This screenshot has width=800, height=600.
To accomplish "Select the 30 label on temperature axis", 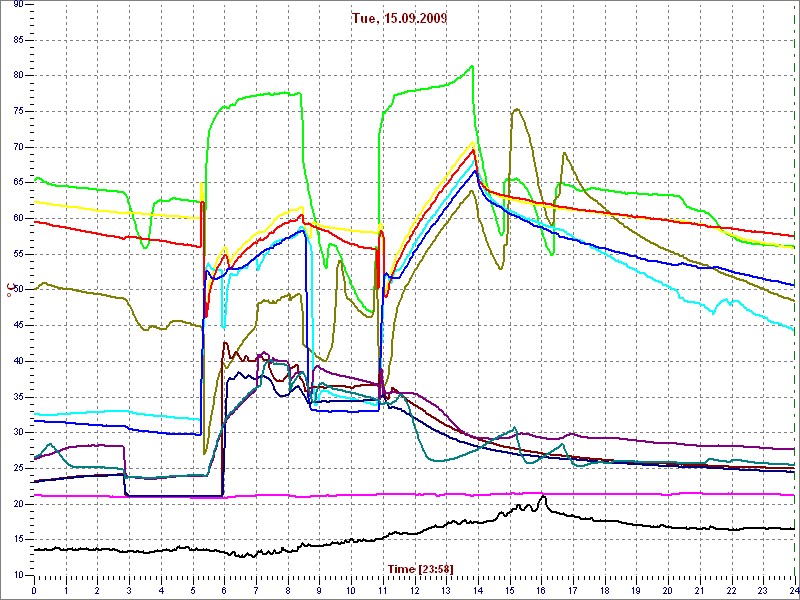I will 17,433.
